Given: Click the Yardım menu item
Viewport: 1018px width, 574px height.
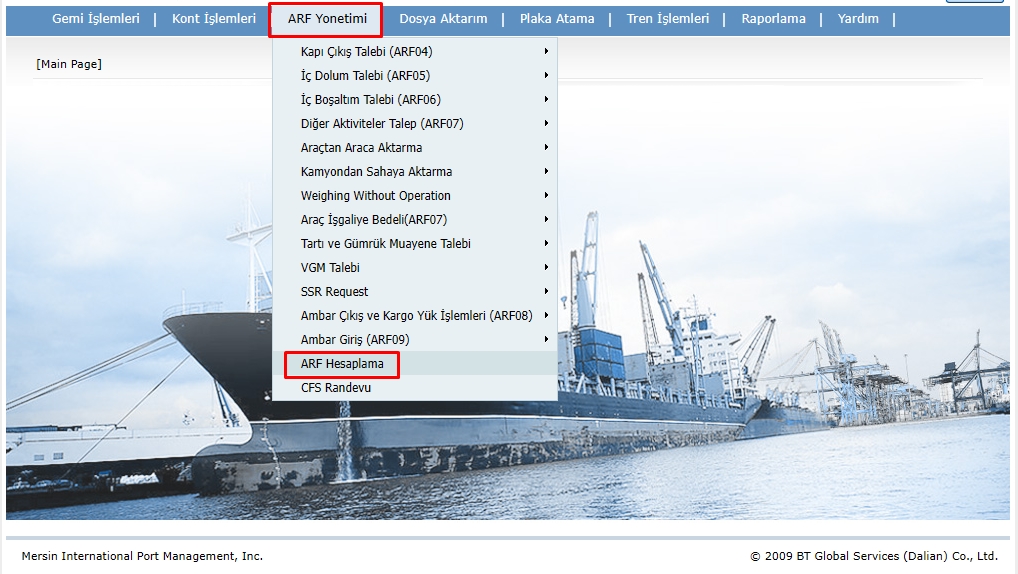Looking at the screenshot, I should click(858, 19).
